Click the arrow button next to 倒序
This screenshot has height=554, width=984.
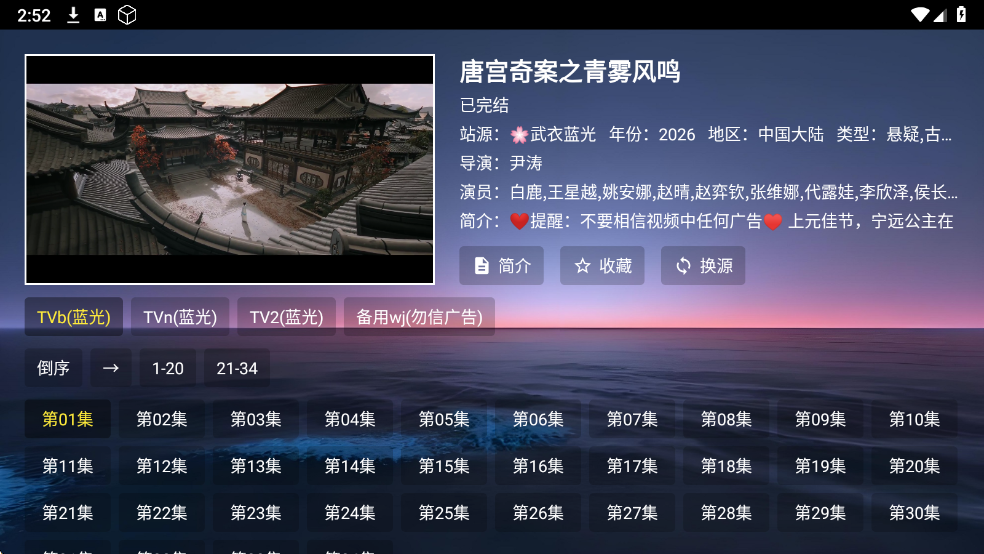coord(110,368)
